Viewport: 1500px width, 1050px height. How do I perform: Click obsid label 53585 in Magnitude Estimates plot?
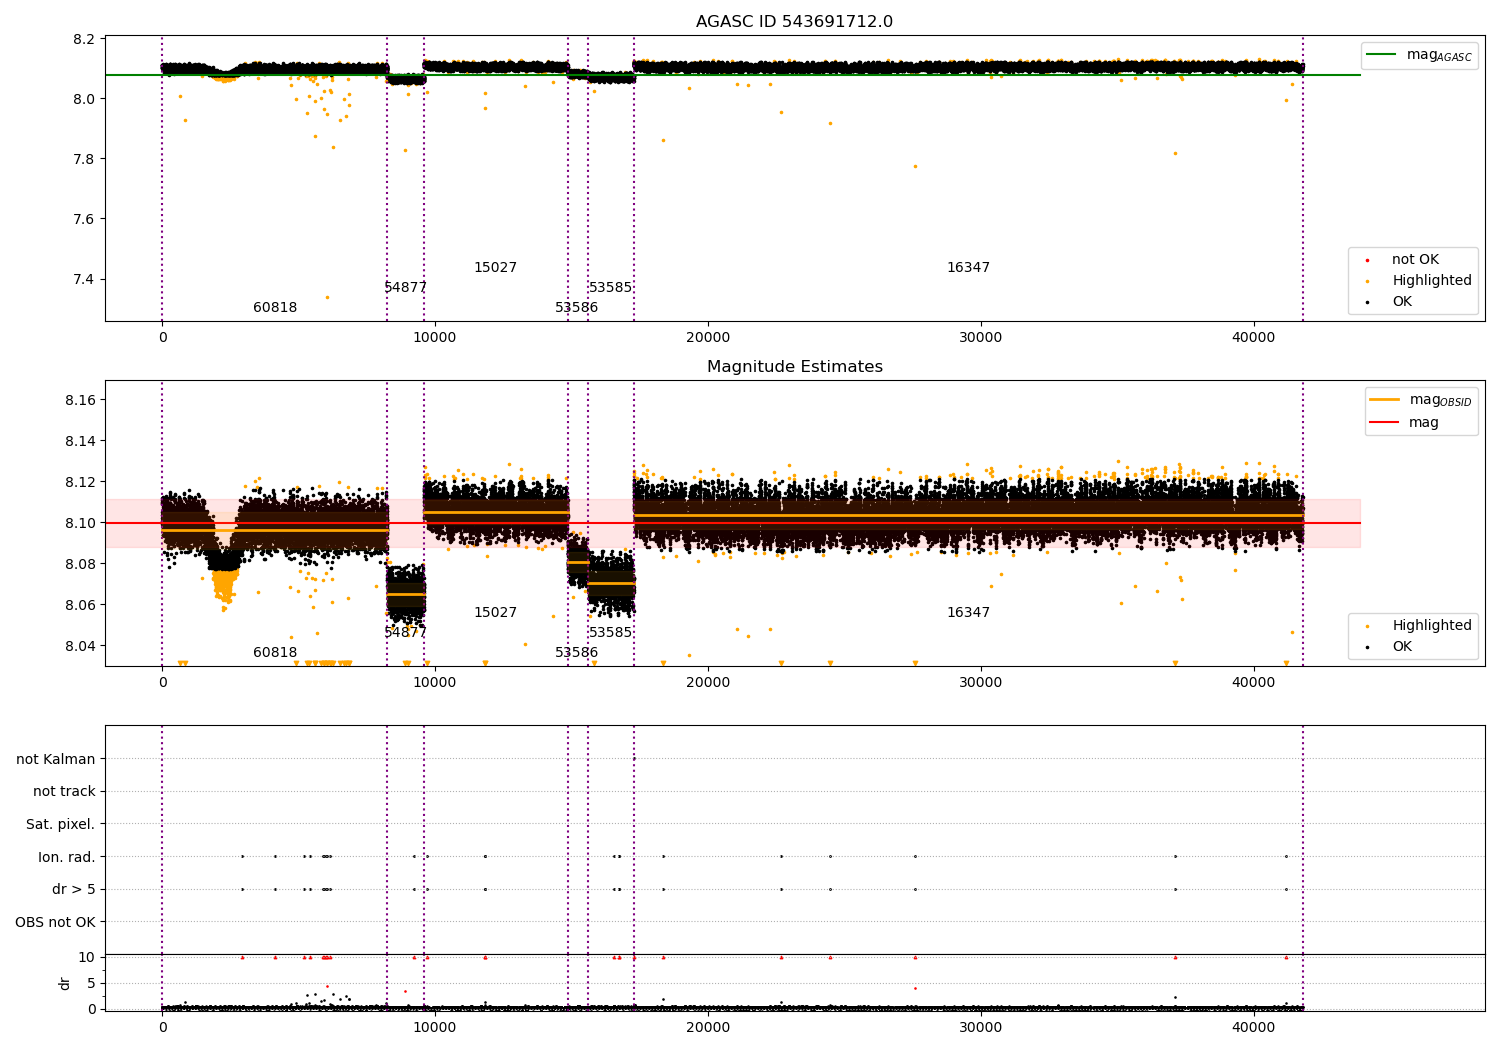[x=611, y=633]
